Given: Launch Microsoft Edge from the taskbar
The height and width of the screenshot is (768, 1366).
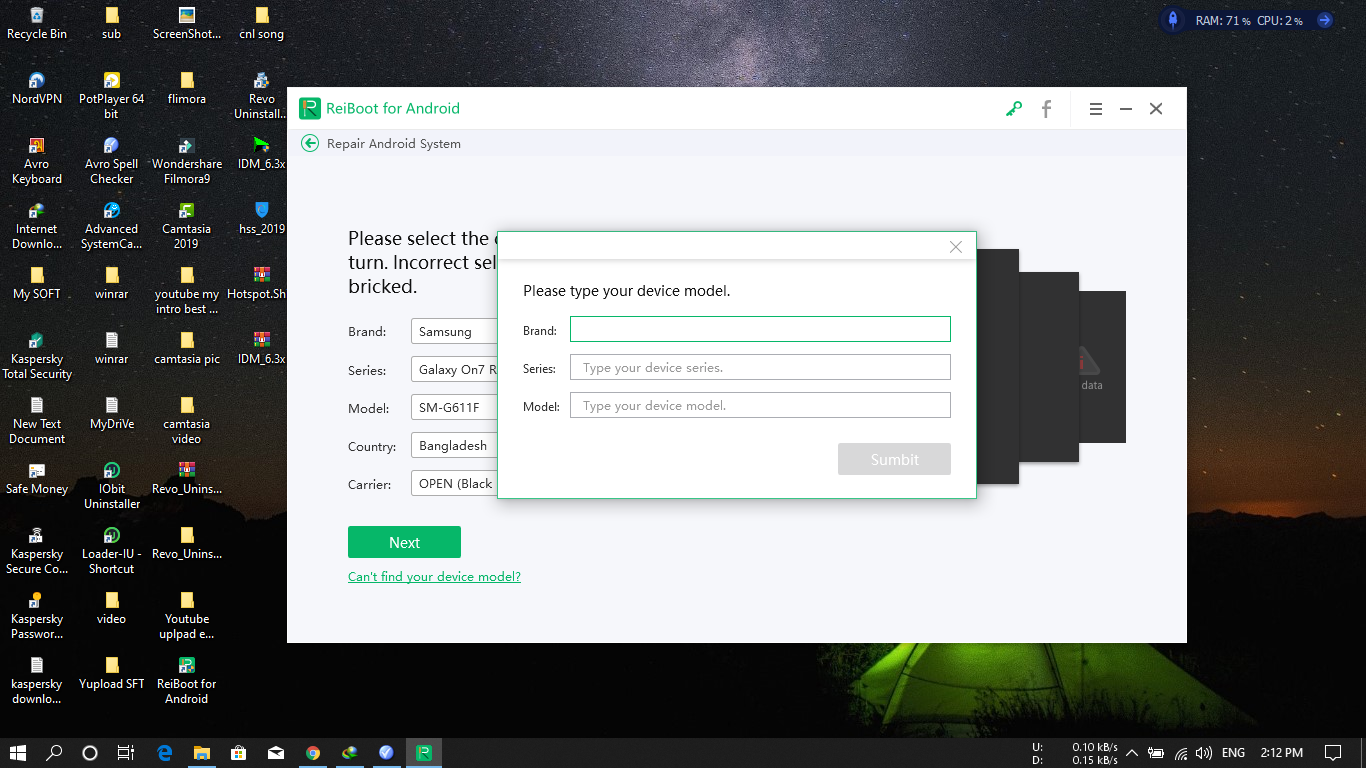Looking at the screenshot, I should [165, 752].
